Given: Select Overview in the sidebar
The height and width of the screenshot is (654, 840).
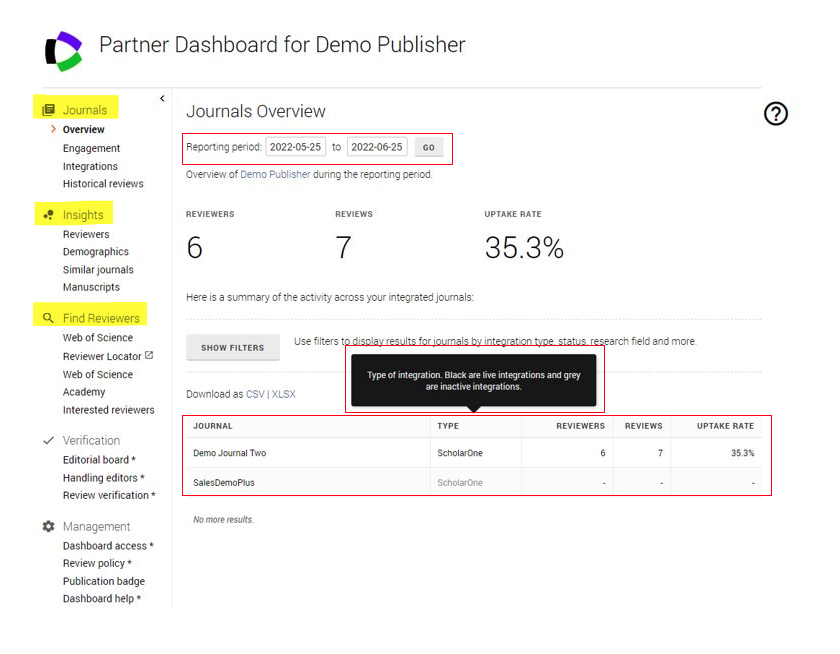Looking at the screenshot, I should click(84, 130).
